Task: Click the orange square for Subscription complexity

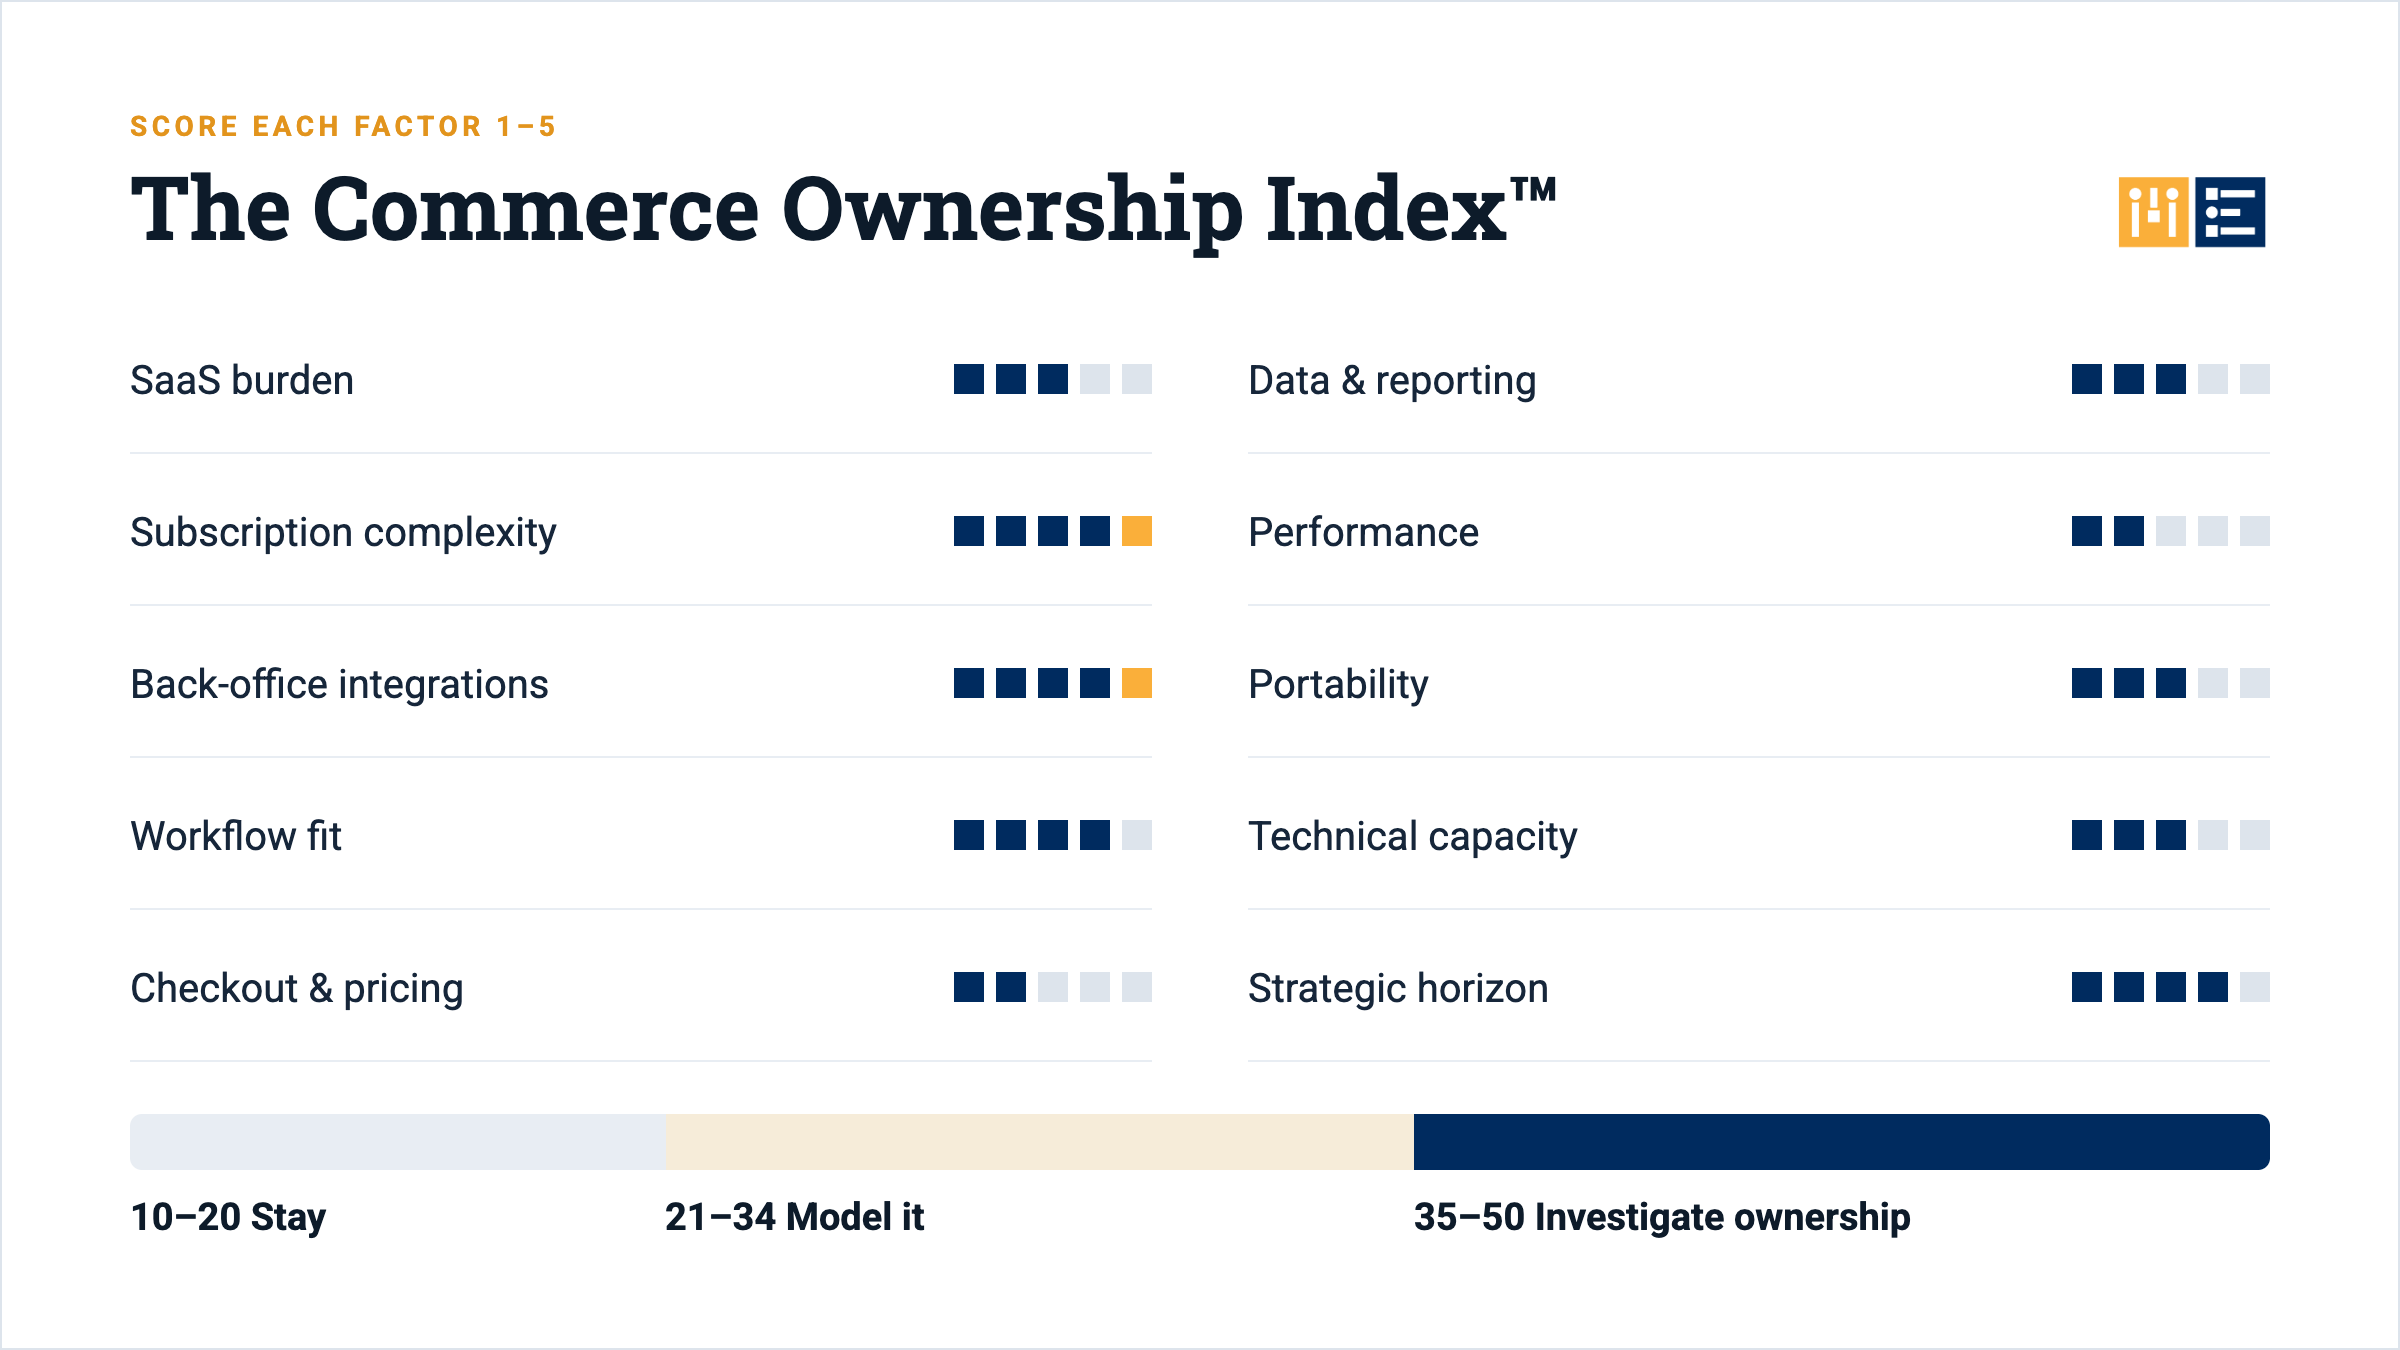Action: pyautogui.click(x=1137, y=531)
